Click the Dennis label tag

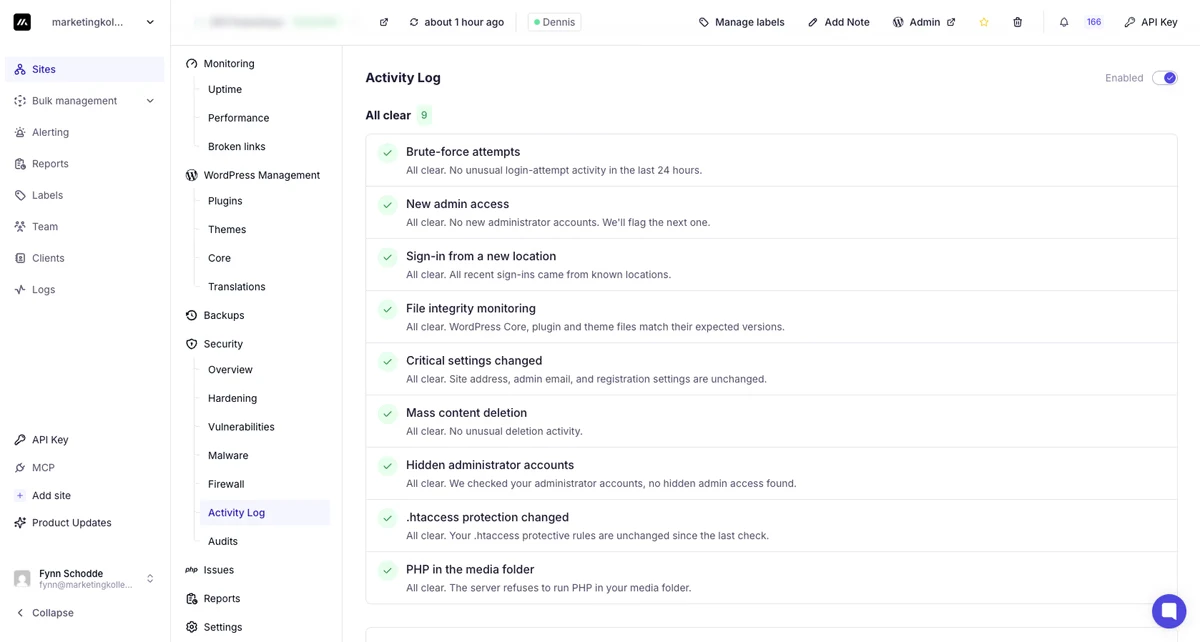(x=554, y=22)
